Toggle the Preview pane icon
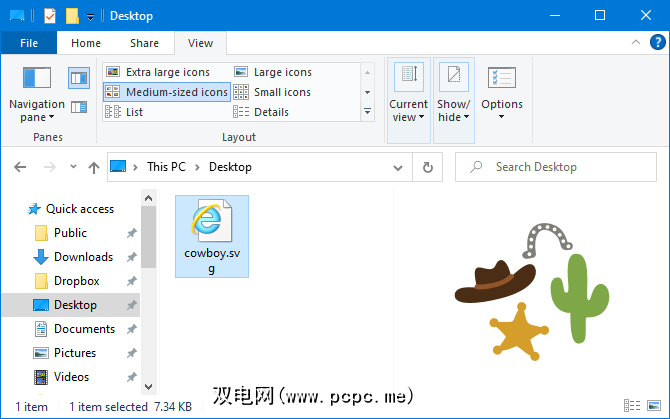 coord(79,78)
